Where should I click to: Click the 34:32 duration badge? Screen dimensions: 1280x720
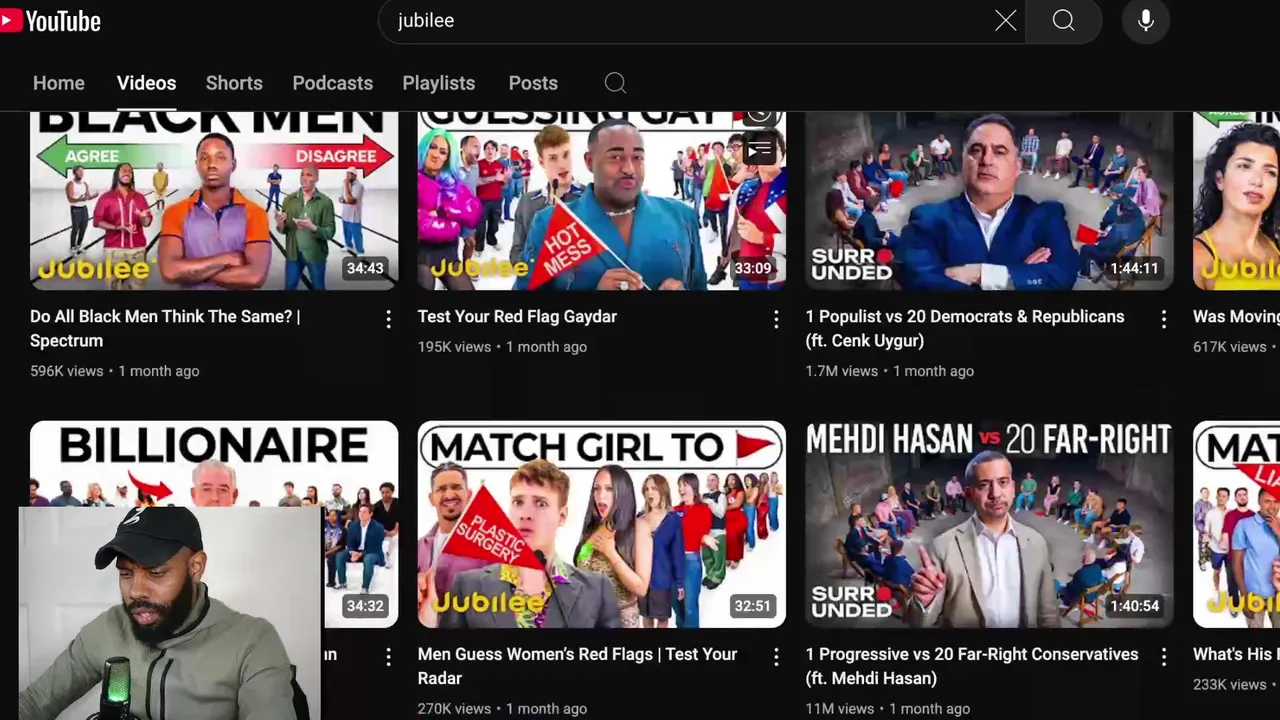click(x=365, y=606)
